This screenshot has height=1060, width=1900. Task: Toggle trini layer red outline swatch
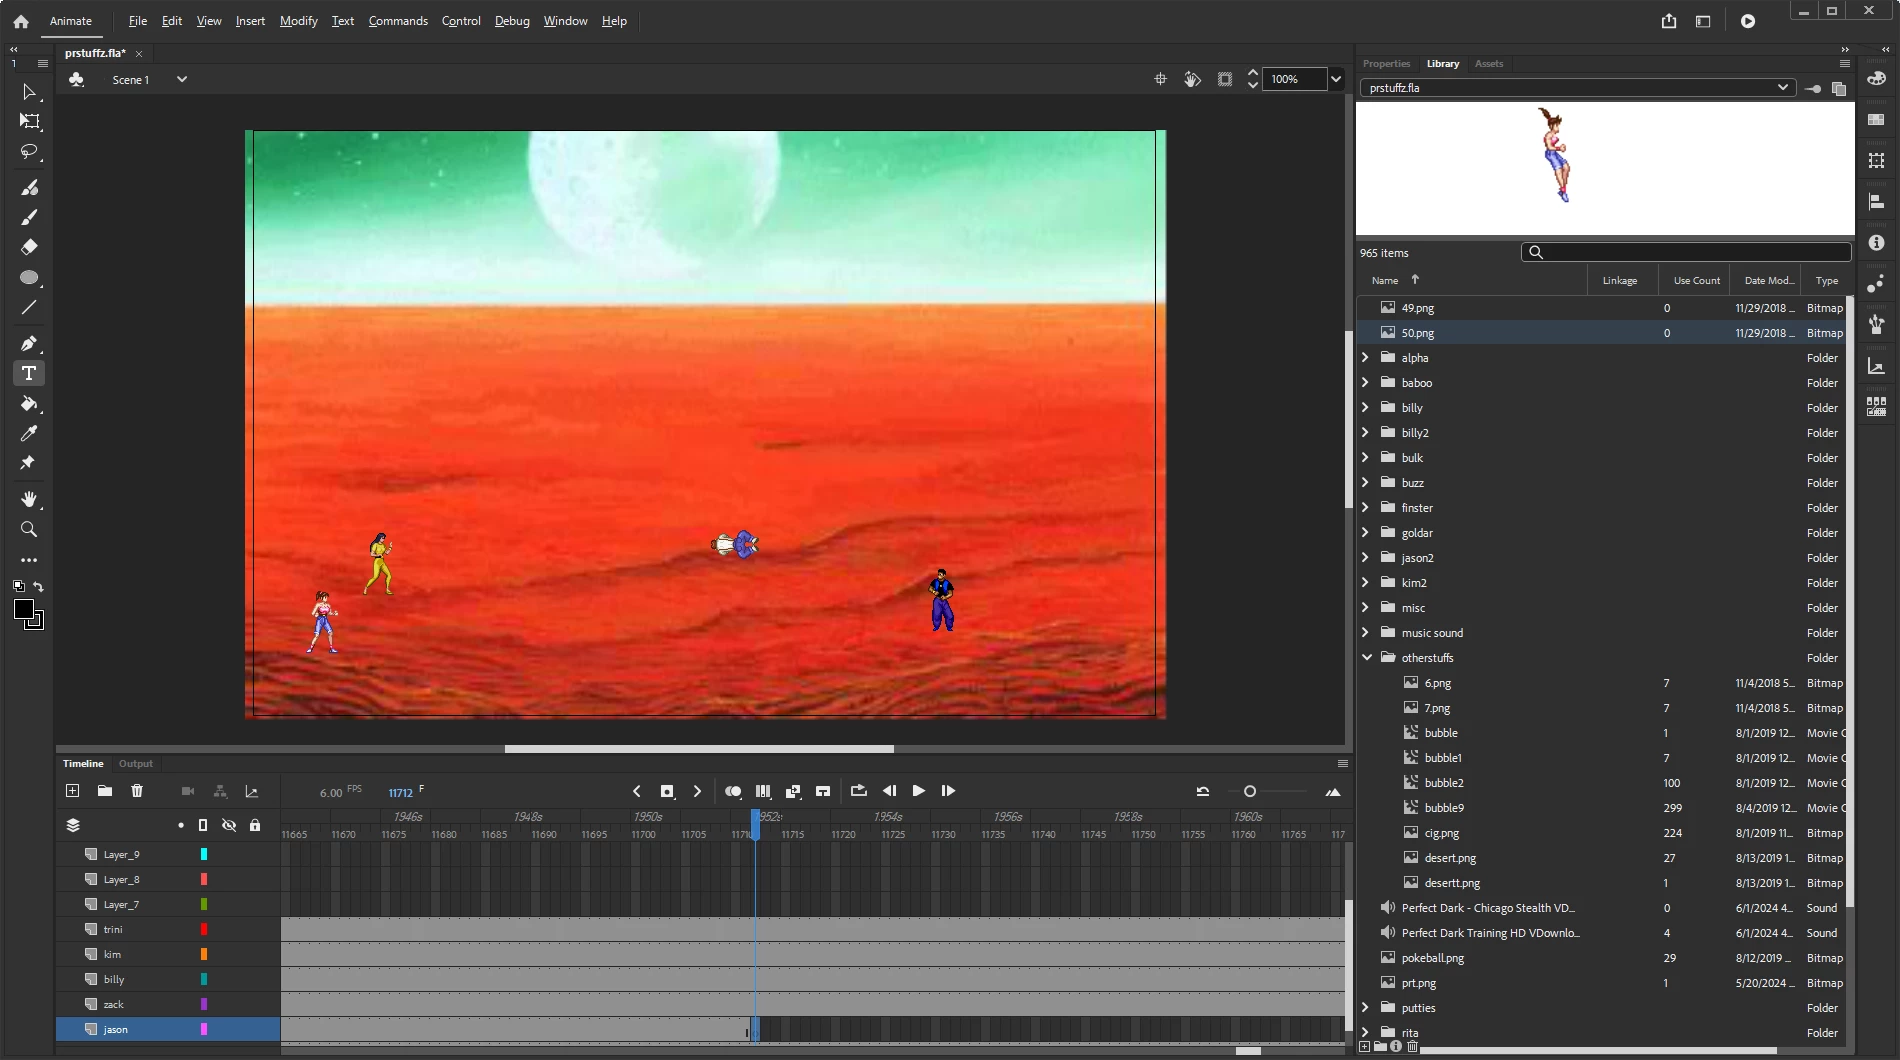point(204,929)
